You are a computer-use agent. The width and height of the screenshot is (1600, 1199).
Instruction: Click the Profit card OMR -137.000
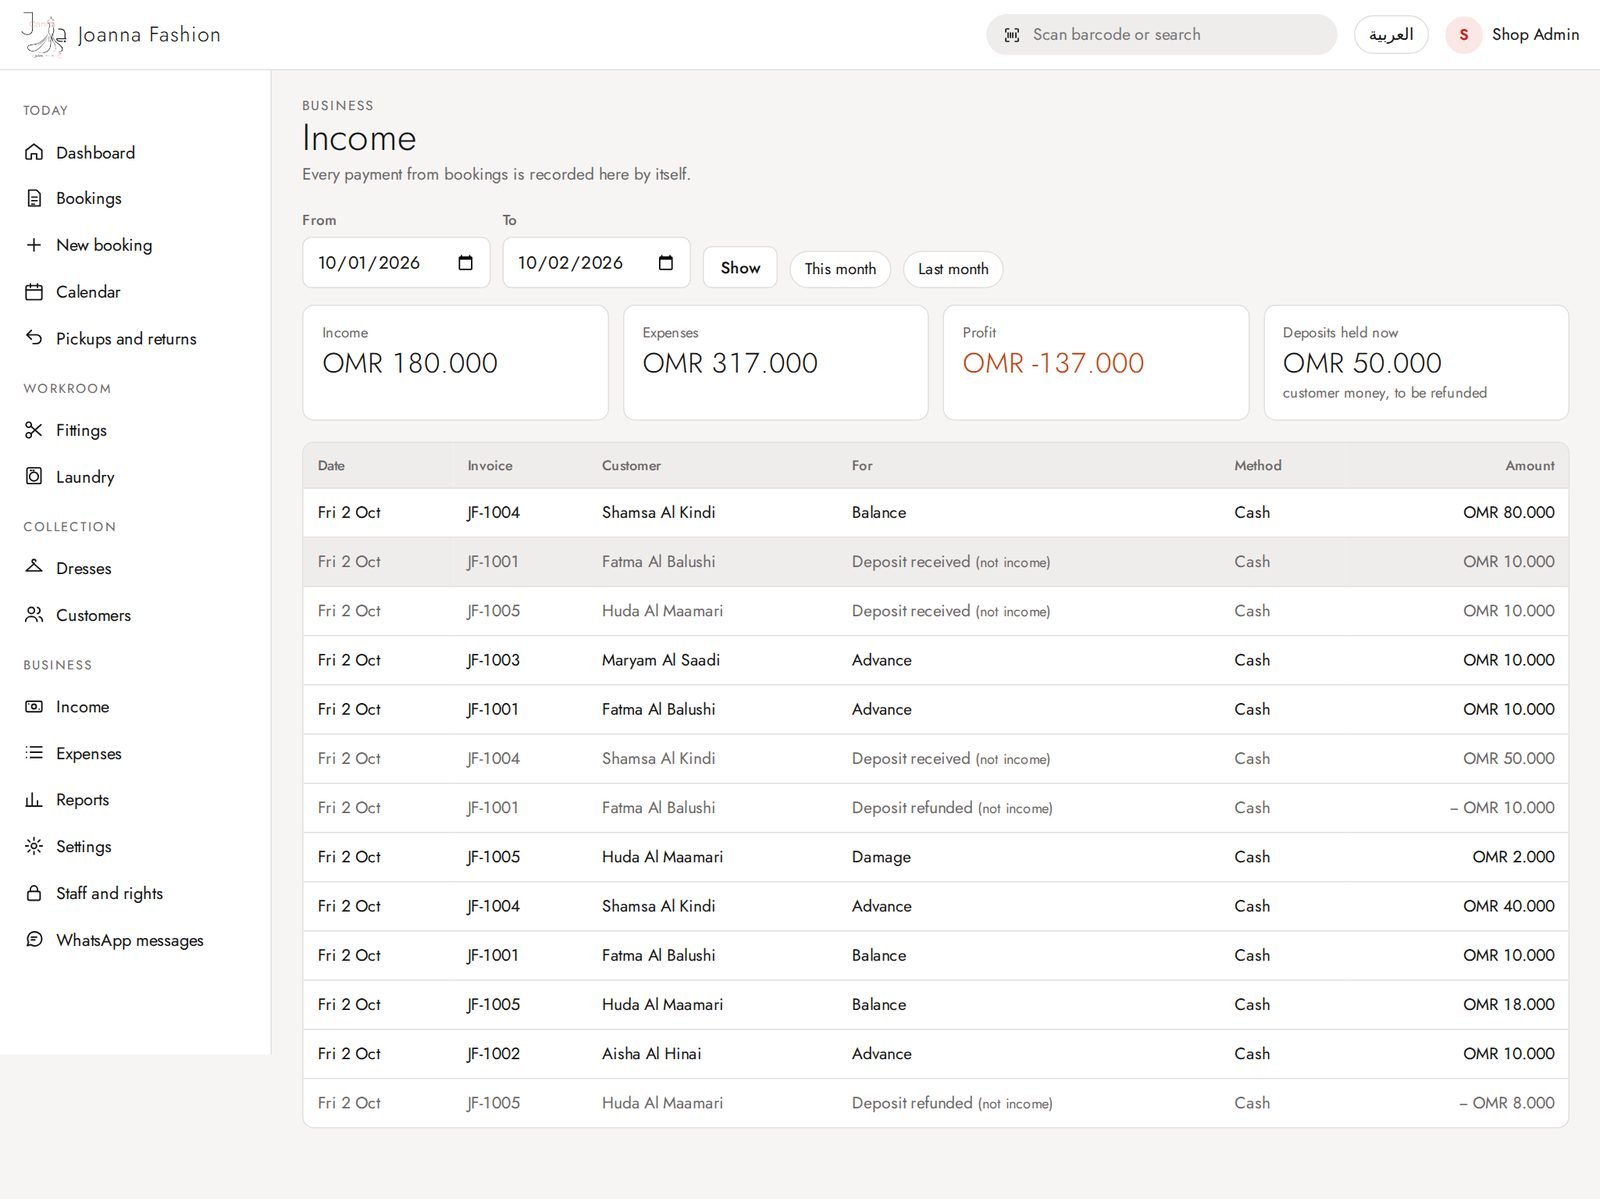1096,362
